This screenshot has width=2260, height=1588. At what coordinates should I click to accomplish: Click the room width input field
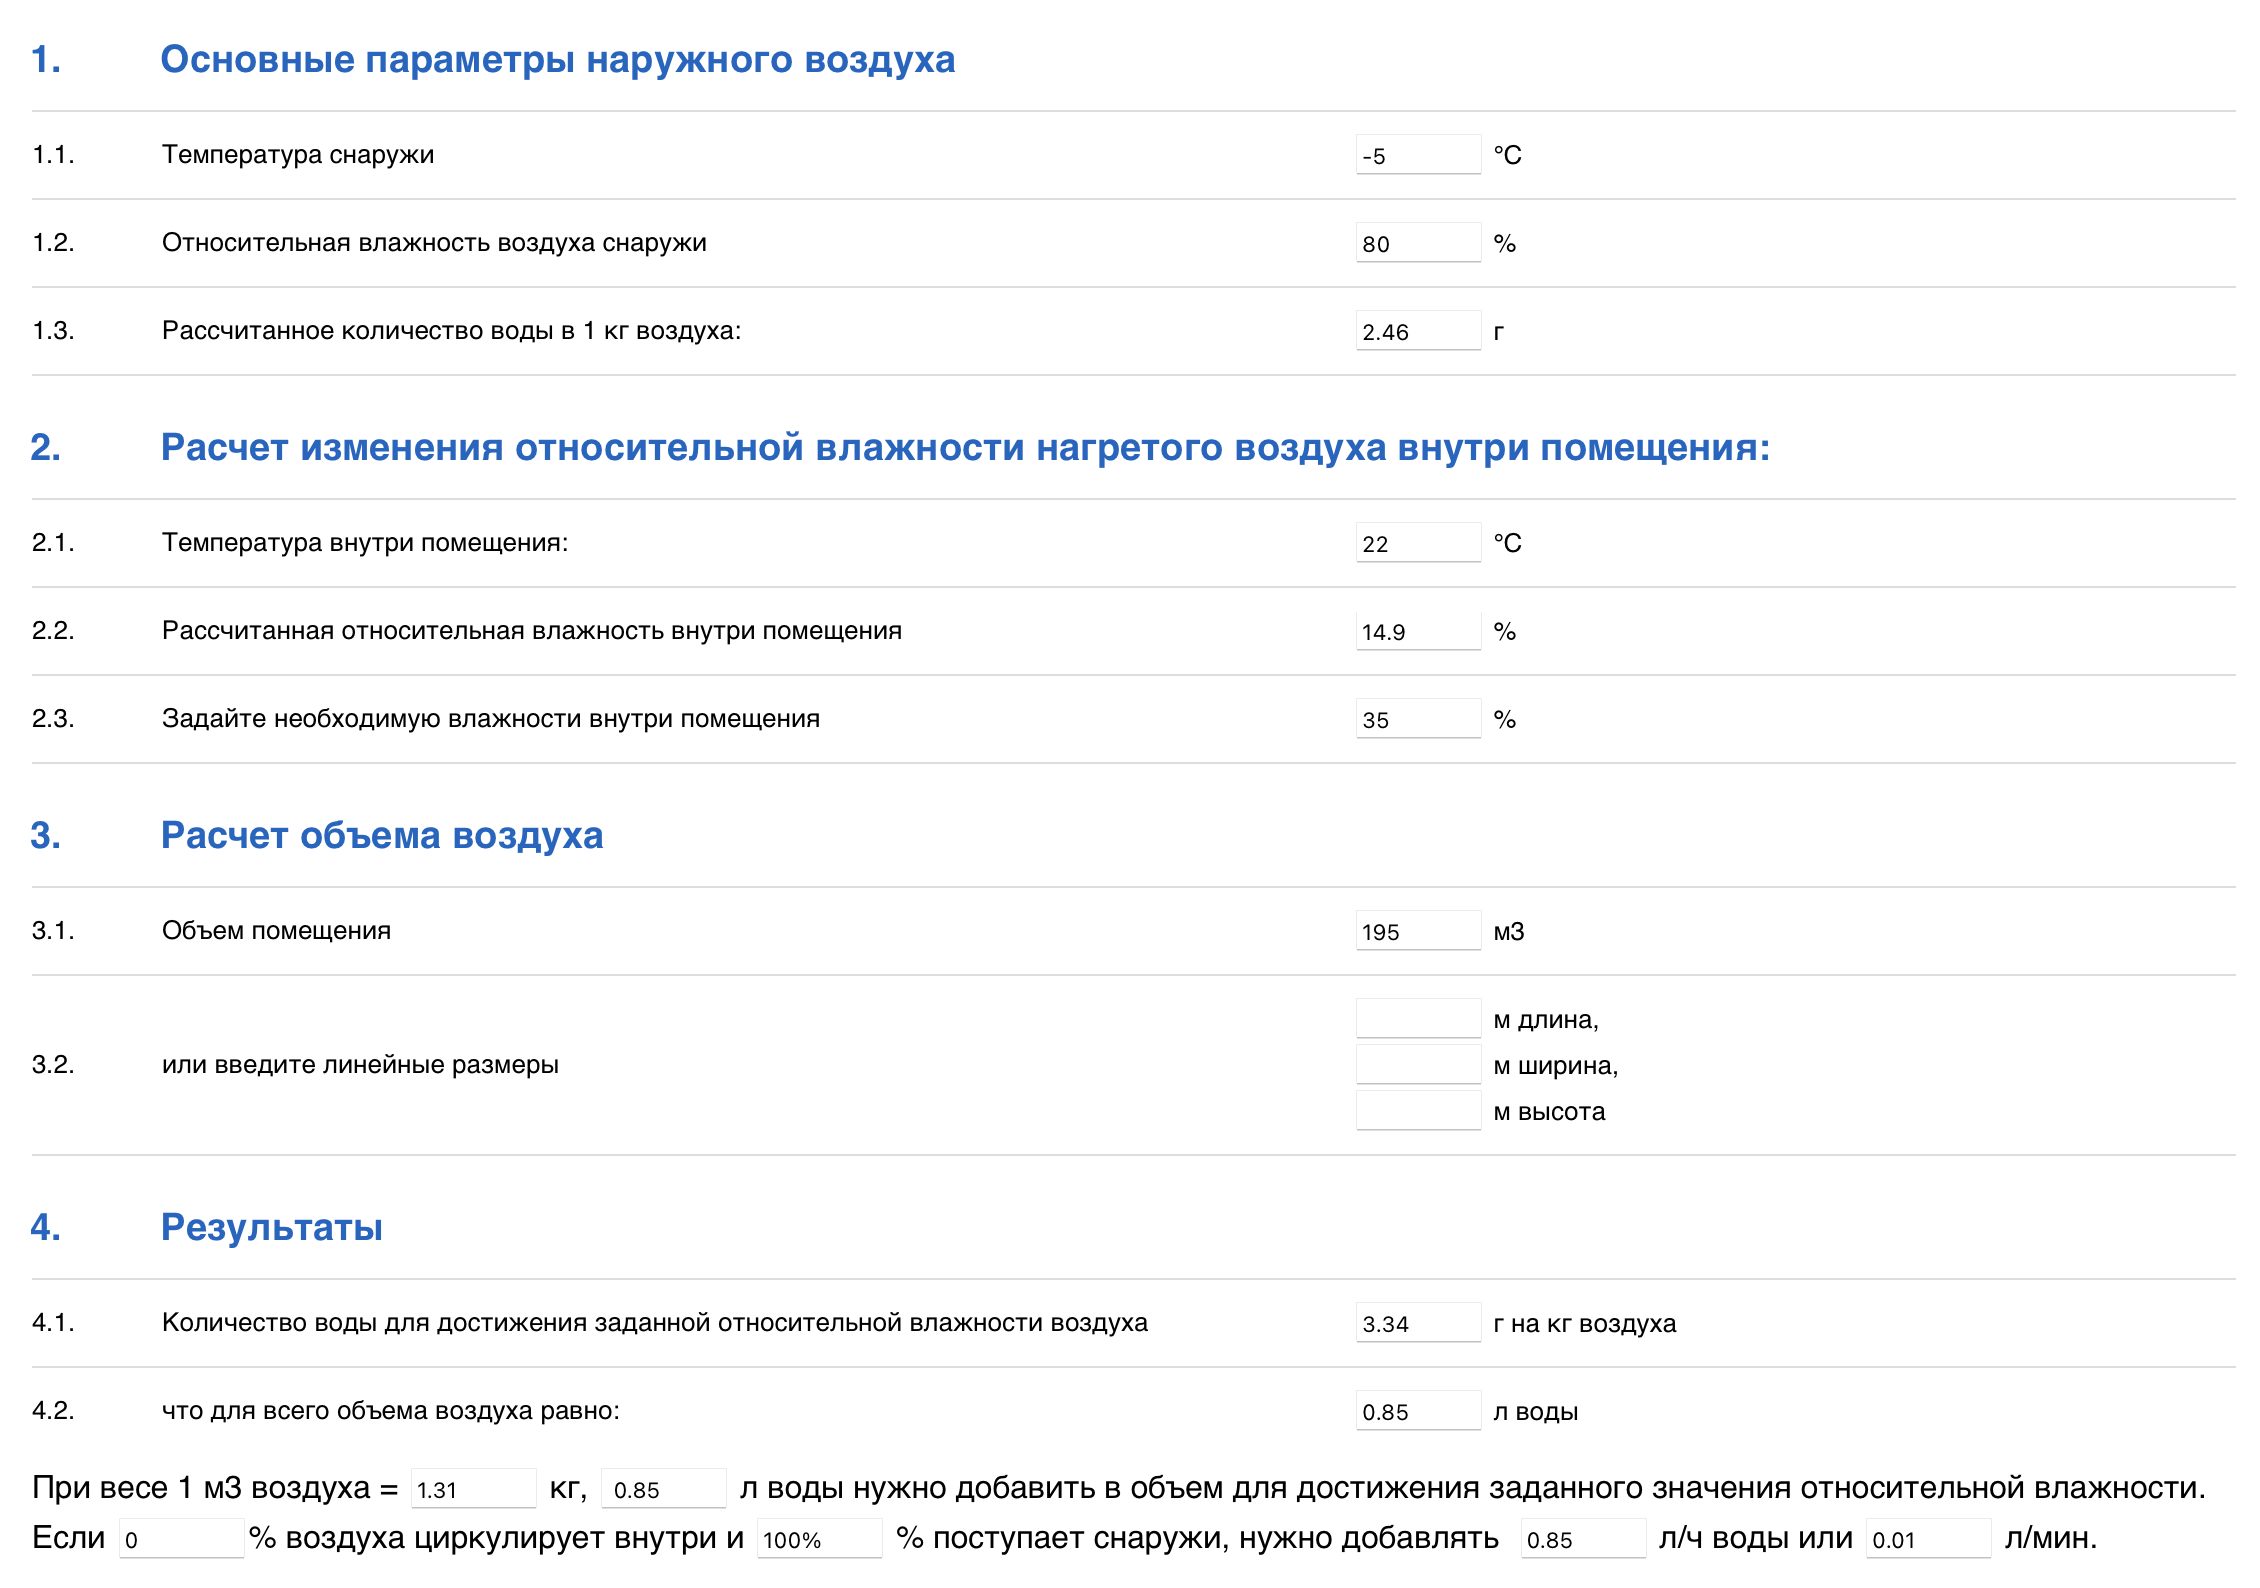pyautogui.click(x=1417, y=1064)
